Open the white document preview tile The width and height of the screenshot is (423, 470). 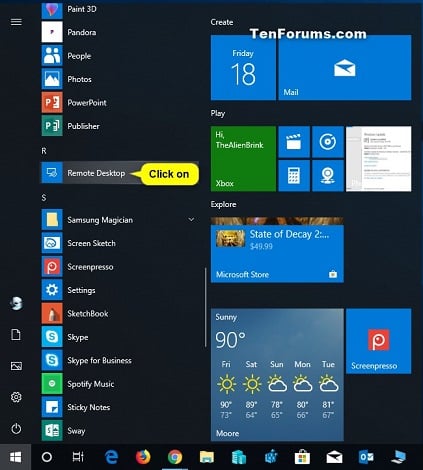[379, 158]
